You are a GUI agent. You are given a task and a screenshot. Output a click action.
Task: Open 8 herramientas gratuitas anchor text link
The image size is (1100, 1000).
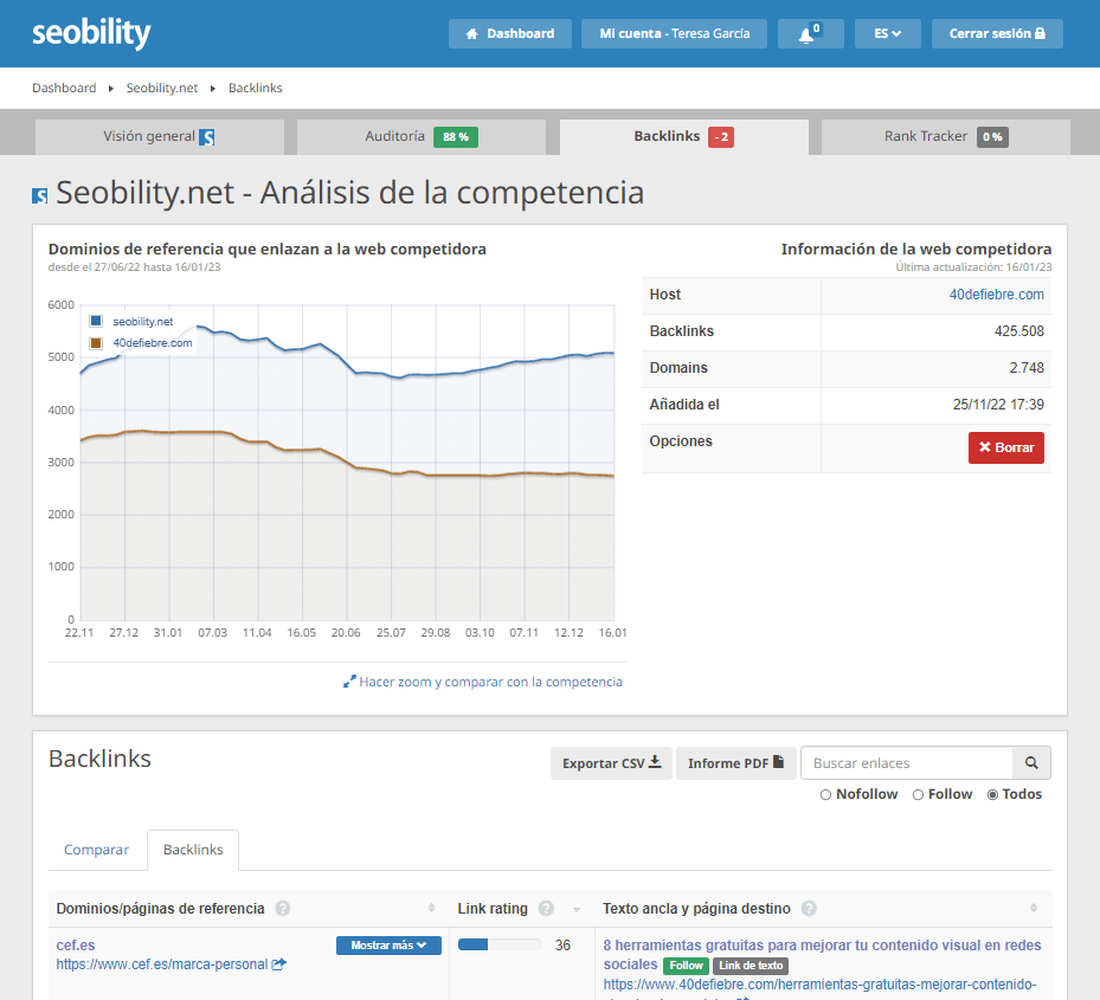(822, 954)
